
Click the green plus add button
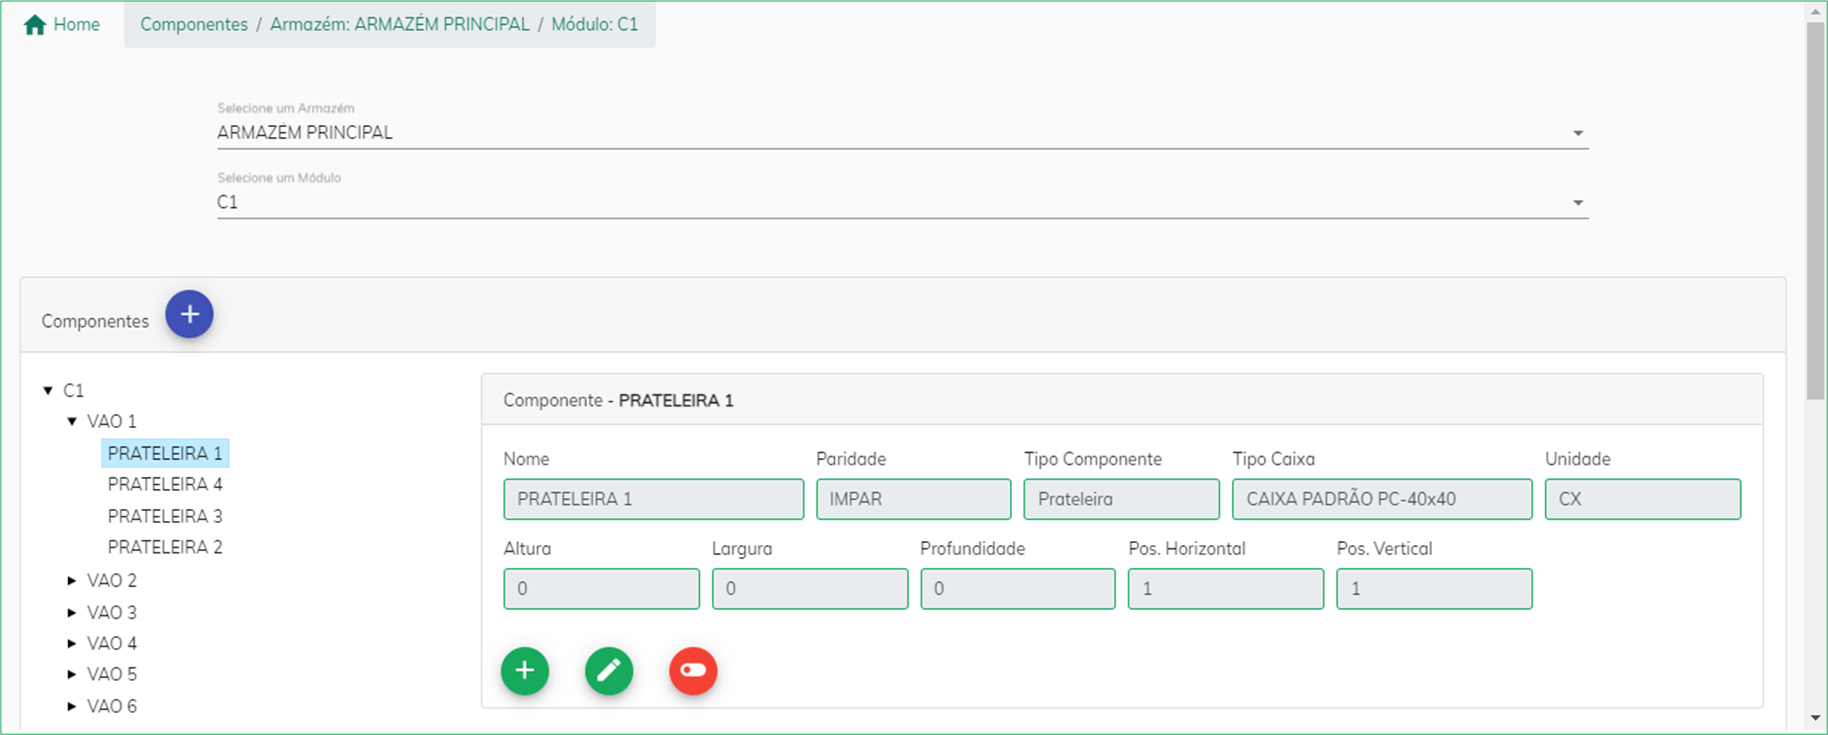click(525, 670)
